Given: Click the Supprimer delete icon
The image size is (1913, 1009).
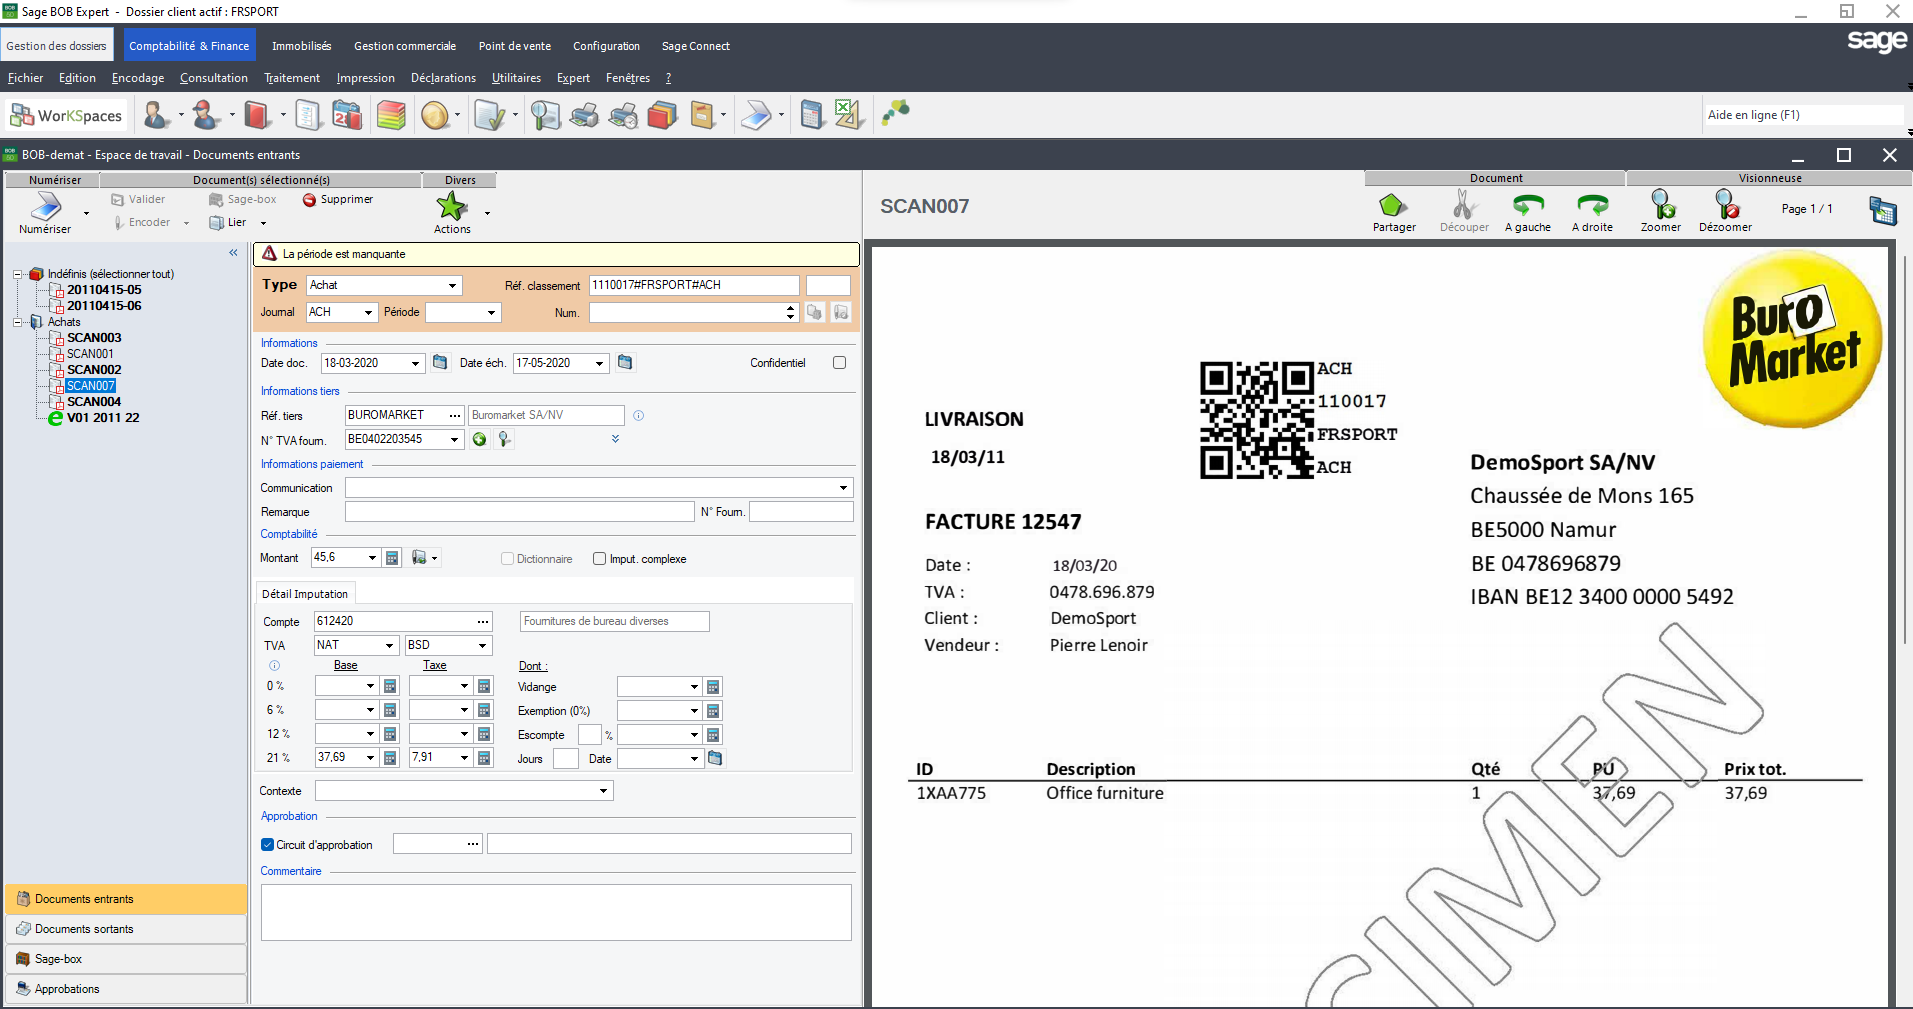Looking at the screenshot, I should (309, 200).
